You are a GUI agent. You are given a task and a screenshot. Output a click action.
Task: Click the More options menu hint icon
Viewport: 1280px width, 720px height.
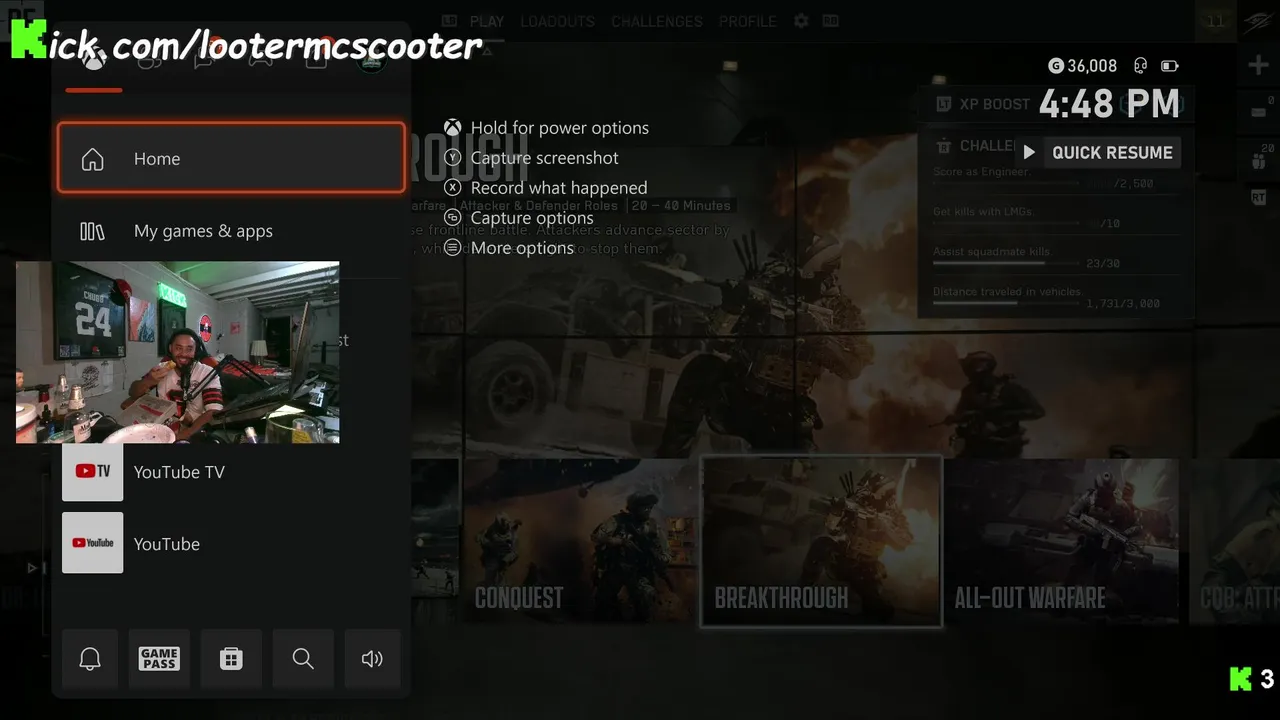click(453, 248)
